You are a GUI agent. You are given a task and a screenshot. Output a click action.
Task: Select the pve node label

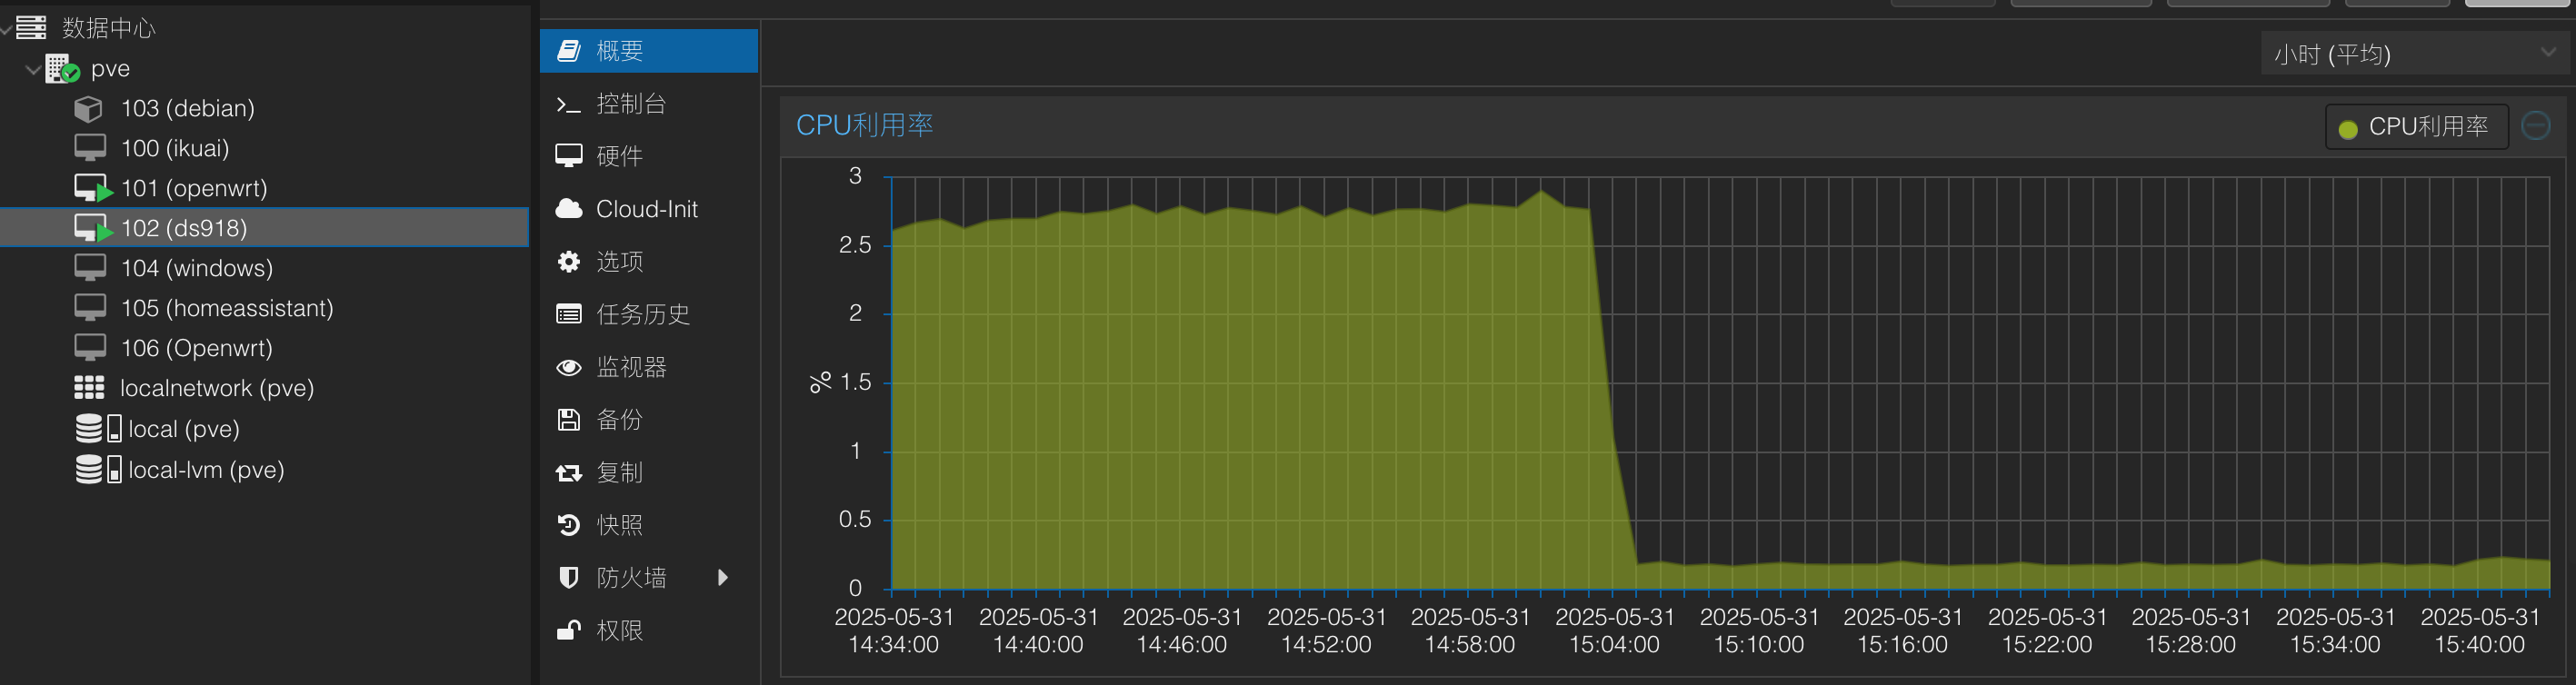[x=110, y=69]
